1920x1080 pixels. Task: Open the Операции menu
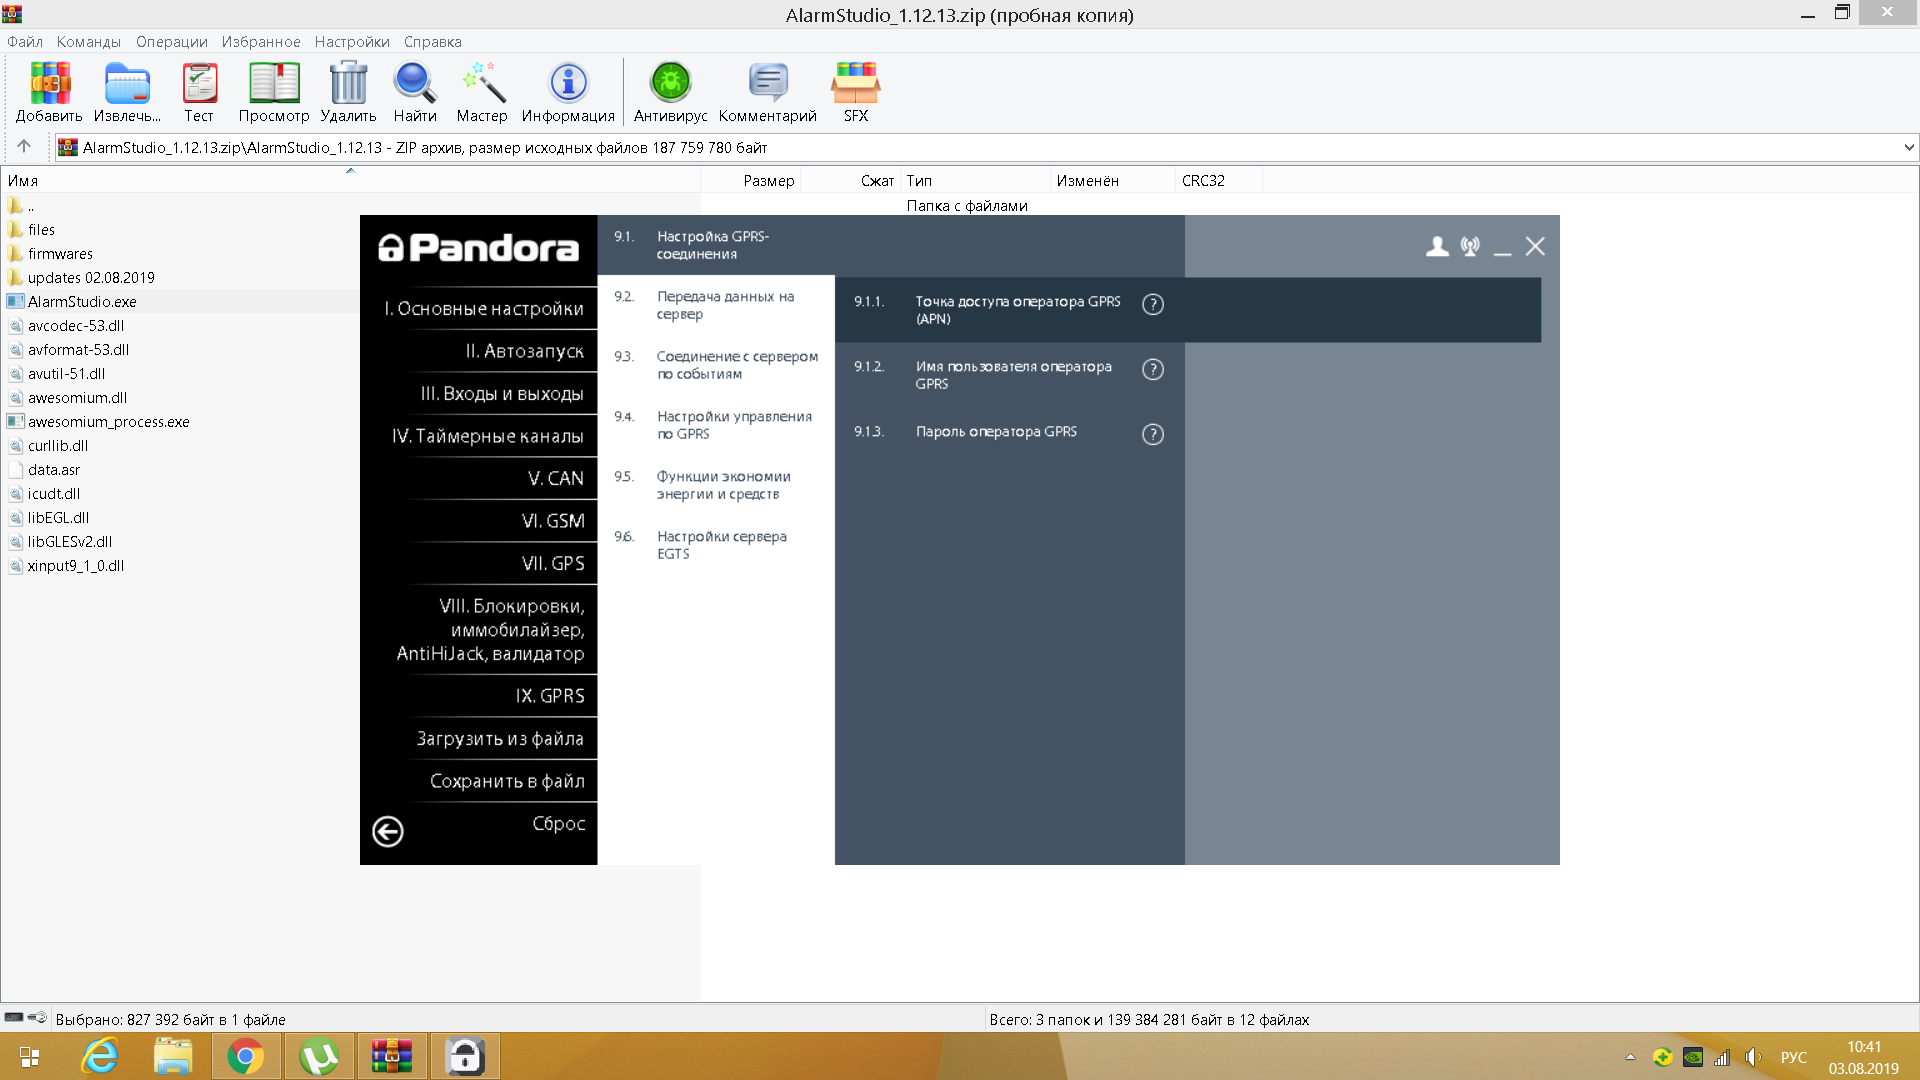pos(172,41)
